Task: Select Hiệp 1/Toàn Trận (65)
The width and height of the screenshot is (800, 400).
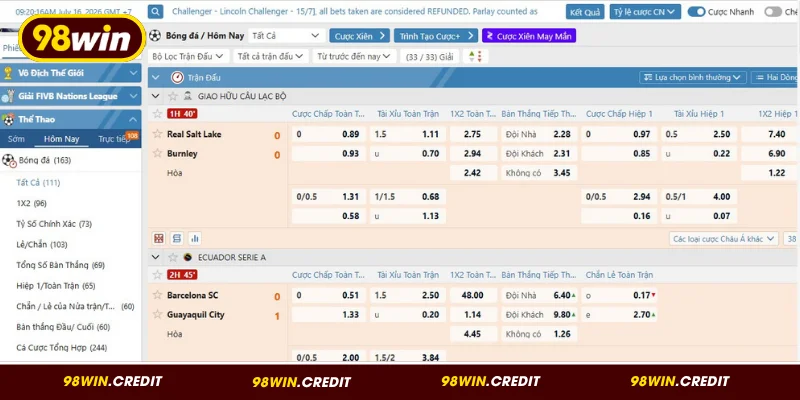Action: pos(56,286)
